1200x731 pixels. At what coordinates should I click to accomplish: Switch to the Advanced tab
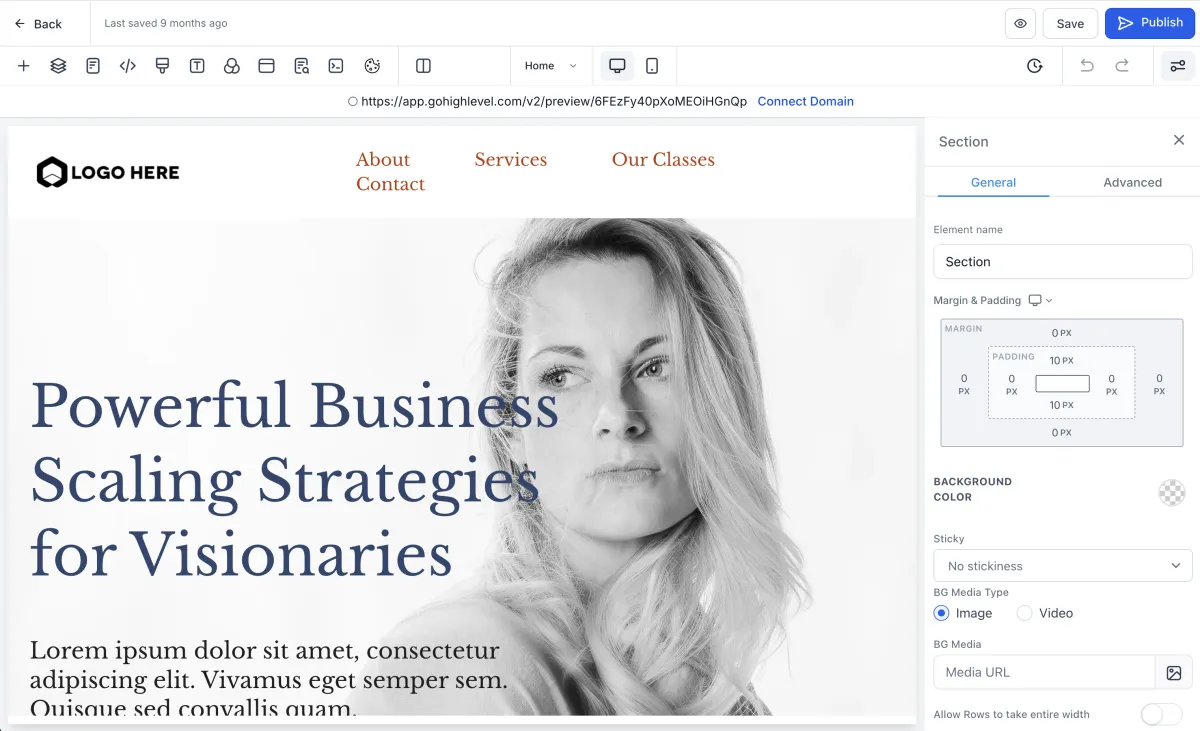(1132, 182)
